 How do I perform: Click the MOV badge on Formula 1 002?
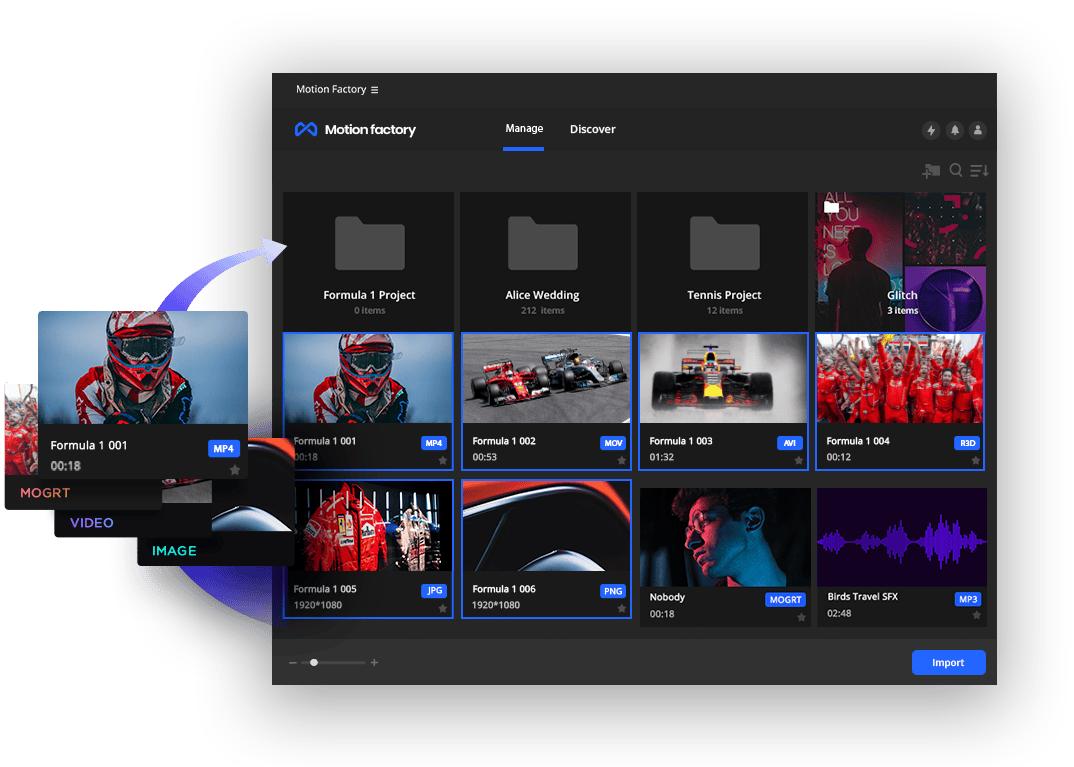(x=613, y=443)
